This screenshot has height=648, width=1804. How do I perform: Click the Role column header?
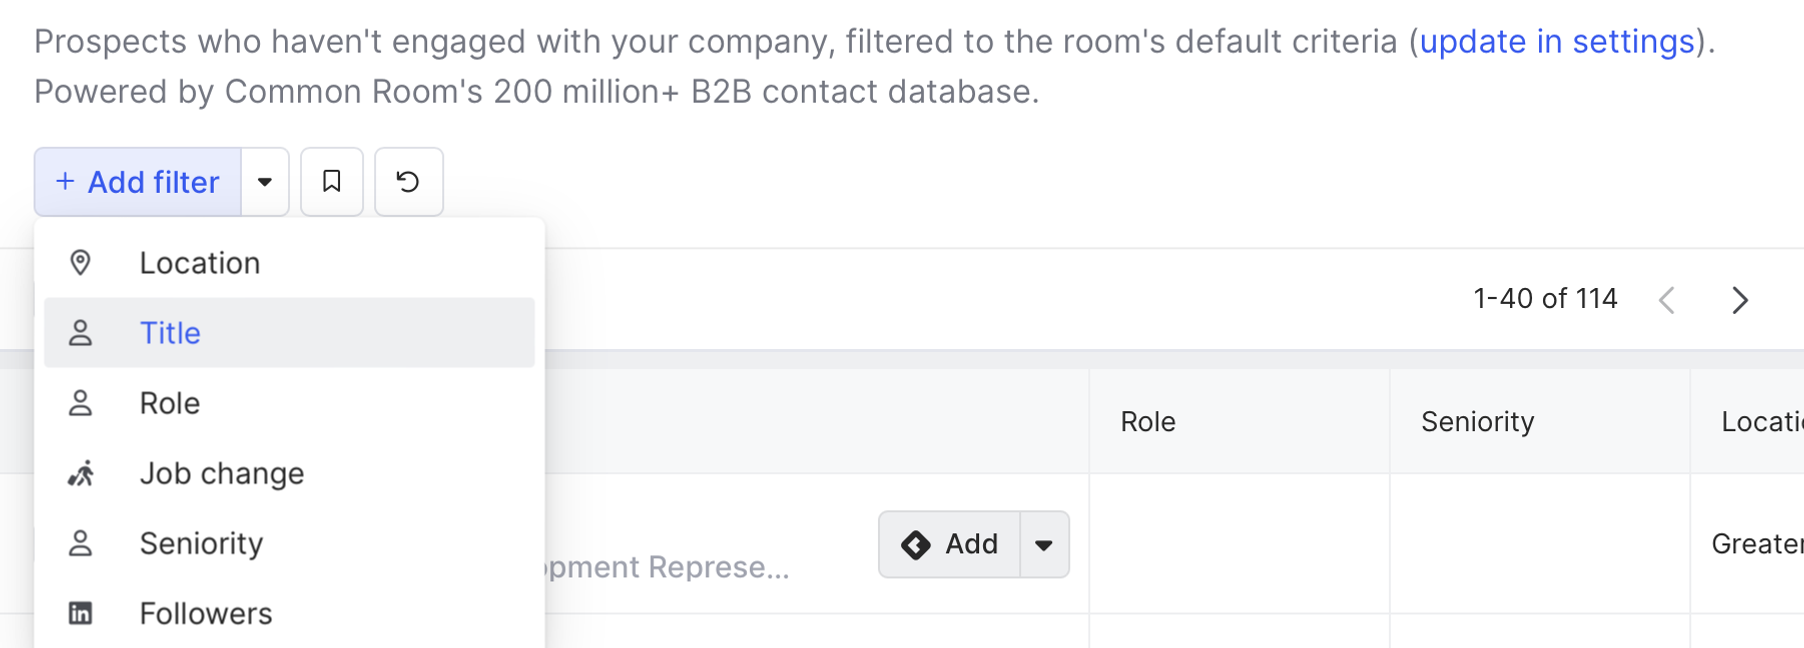pyautogui.click(x=1147, y=422)
